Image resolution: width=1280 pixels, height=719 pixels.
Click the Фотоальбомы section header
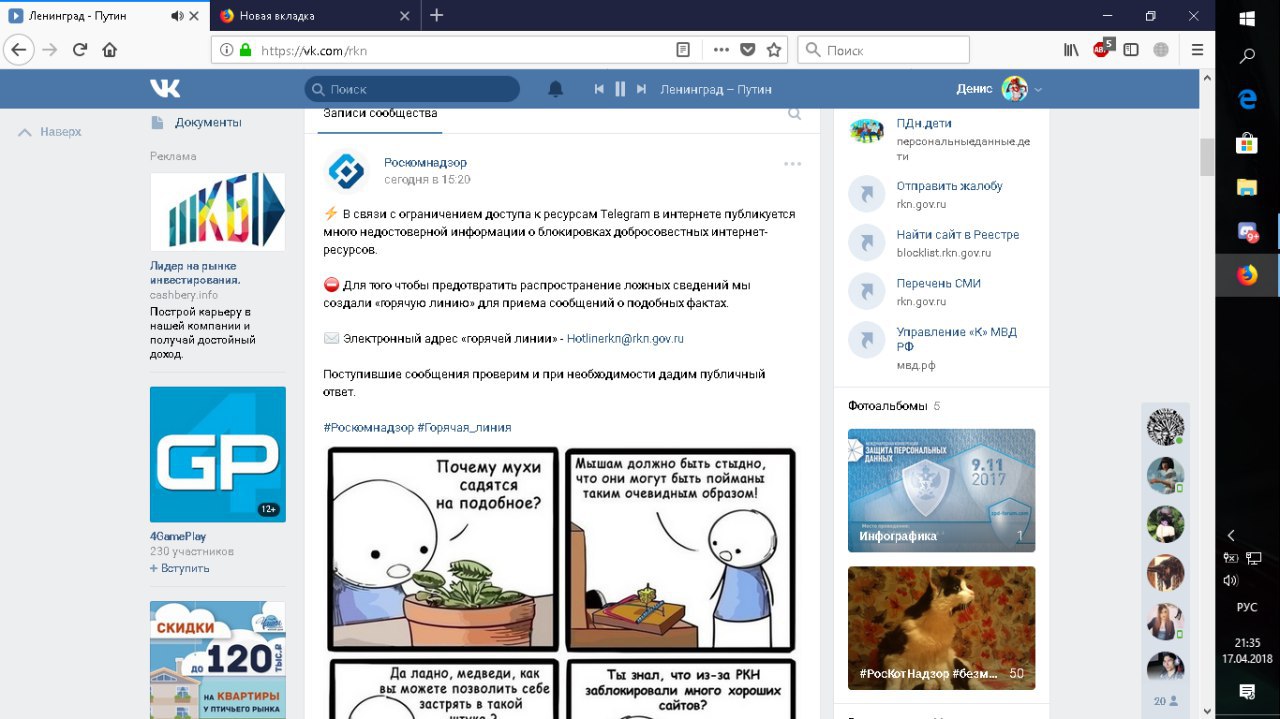[886, 406]
